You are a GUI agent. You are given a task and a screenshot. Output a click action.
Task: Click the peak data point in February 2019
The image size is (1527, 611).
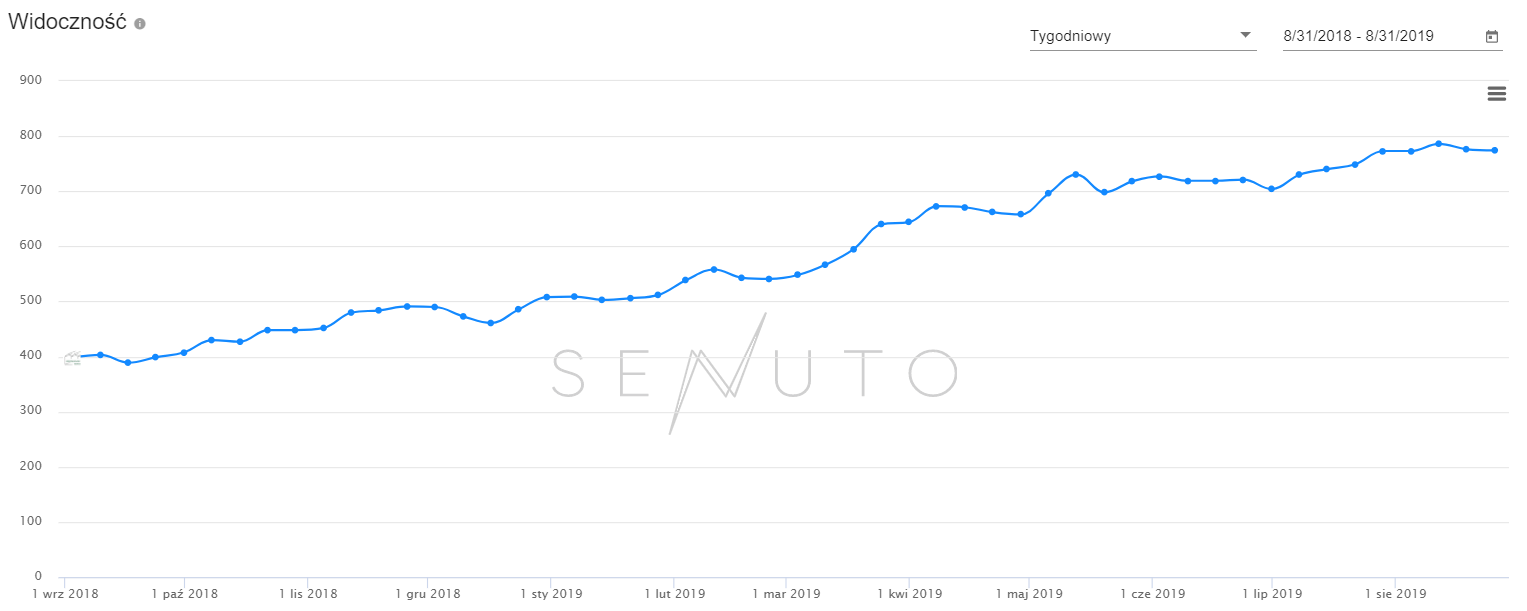pos(713,269)
